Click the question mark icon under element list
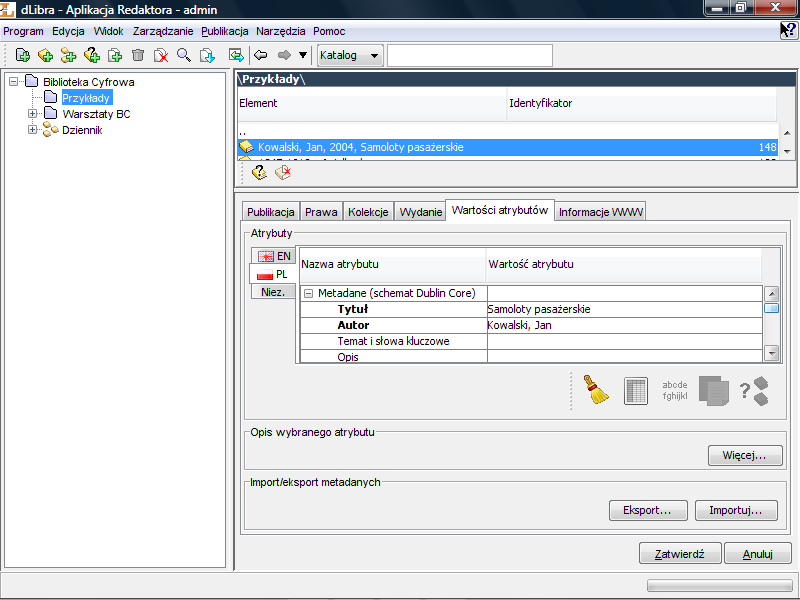This screenshot has height=600, width=800. (x=259, y=173)
